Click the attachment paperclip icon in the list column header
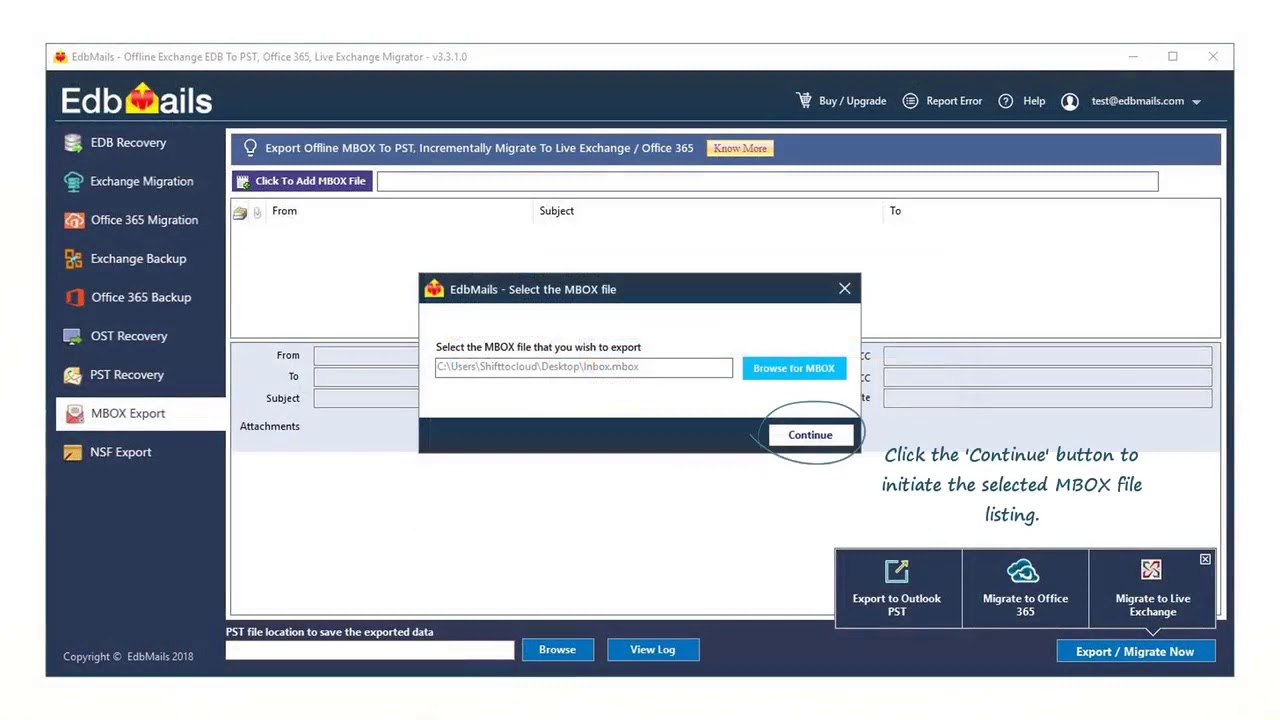This screenshot has width=1280, height=720. tap(257, 212)
